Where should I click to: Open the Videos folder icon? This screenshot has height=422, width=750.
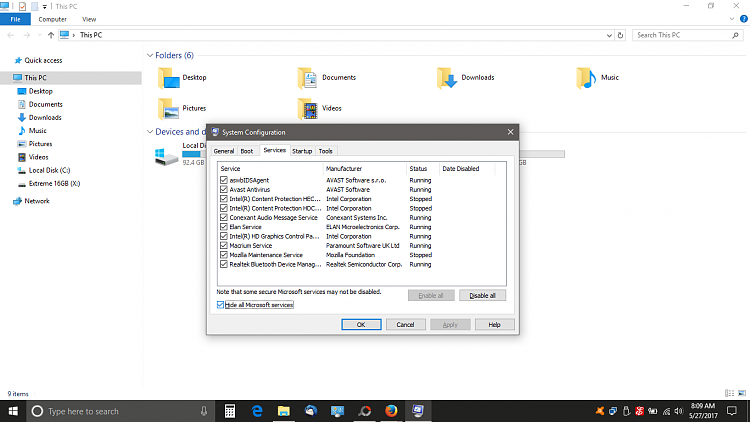[x=308, y=109]
